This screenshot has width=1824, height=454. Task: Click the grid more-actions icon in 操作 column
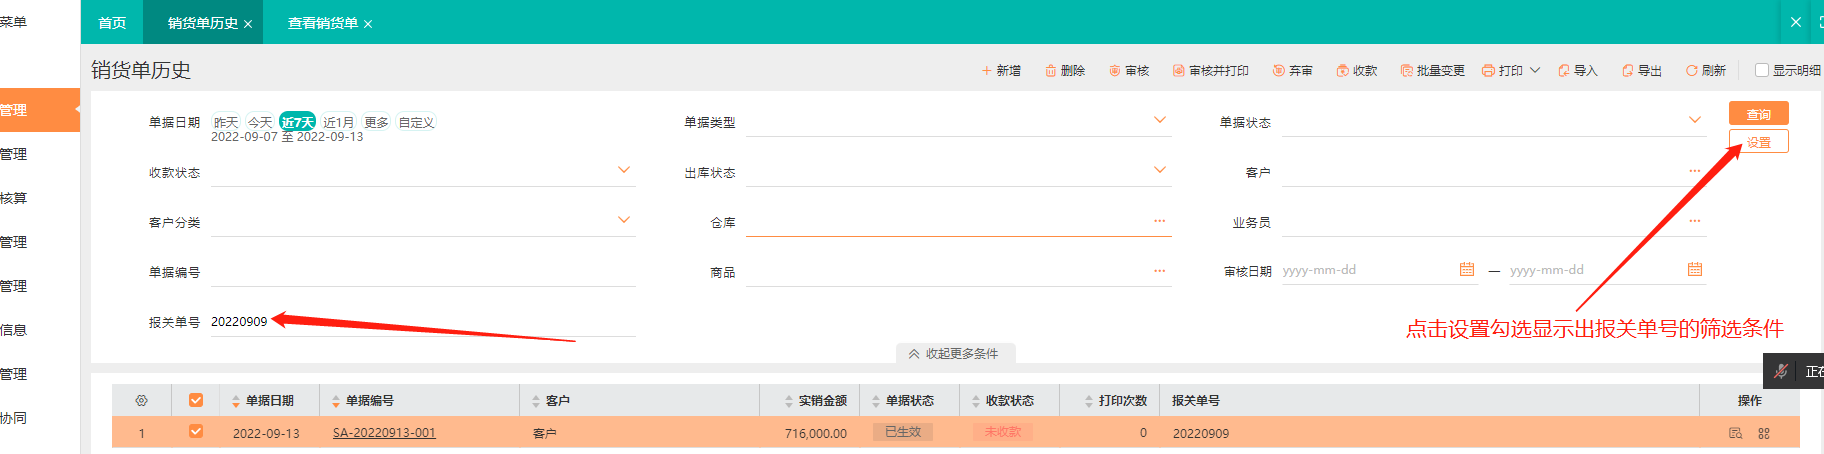[1764, 433]
